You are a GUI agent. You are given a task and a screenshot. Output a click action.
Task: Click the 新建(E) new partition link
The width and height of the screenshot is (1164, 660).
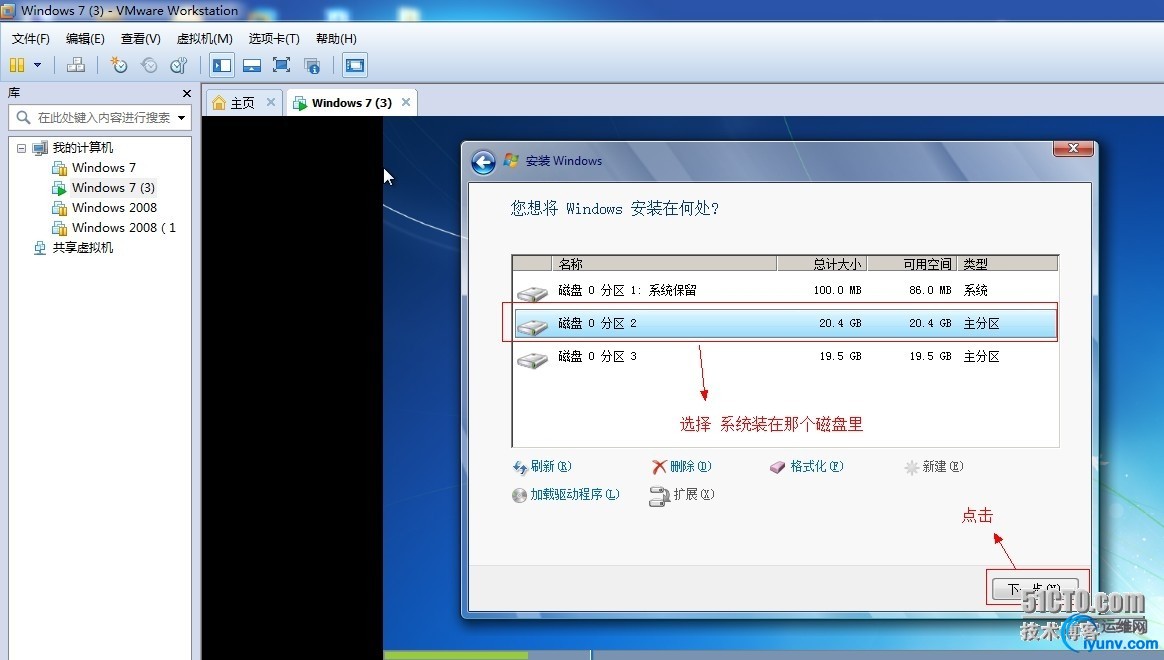(934, 466)
